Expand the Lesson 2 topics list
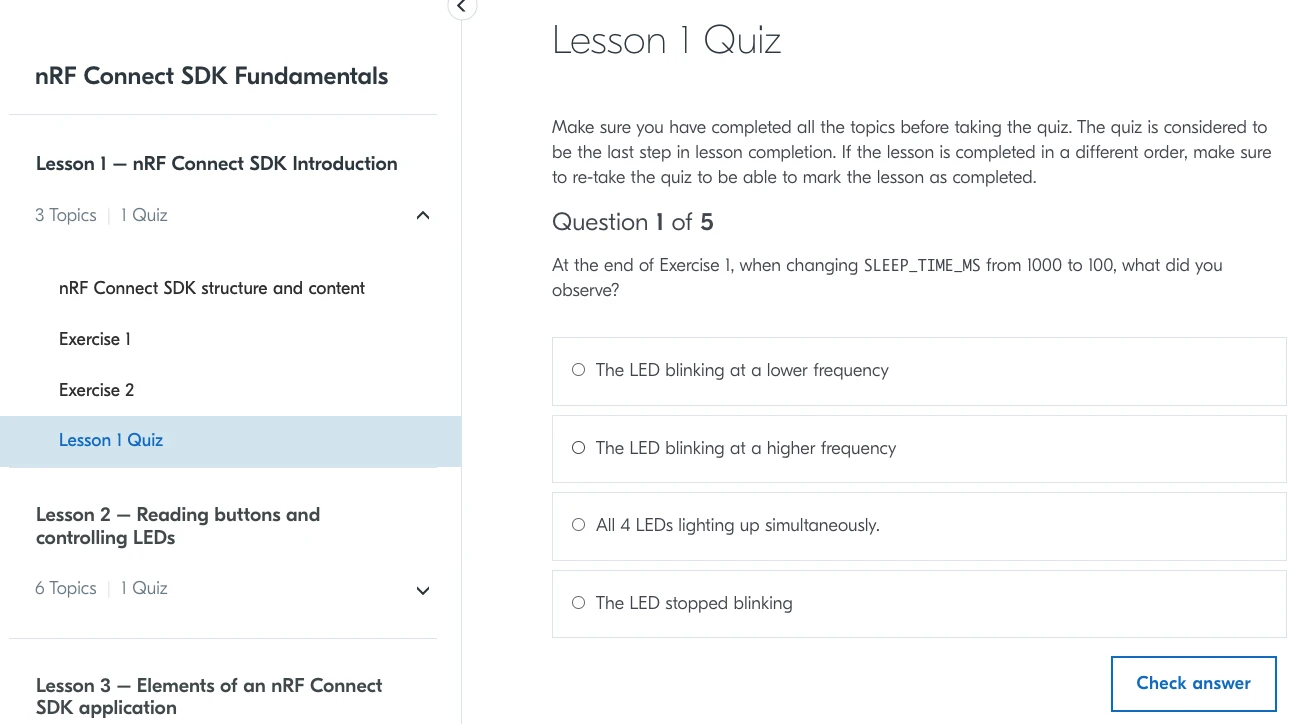1290x724 pixels. click(422, 590)
